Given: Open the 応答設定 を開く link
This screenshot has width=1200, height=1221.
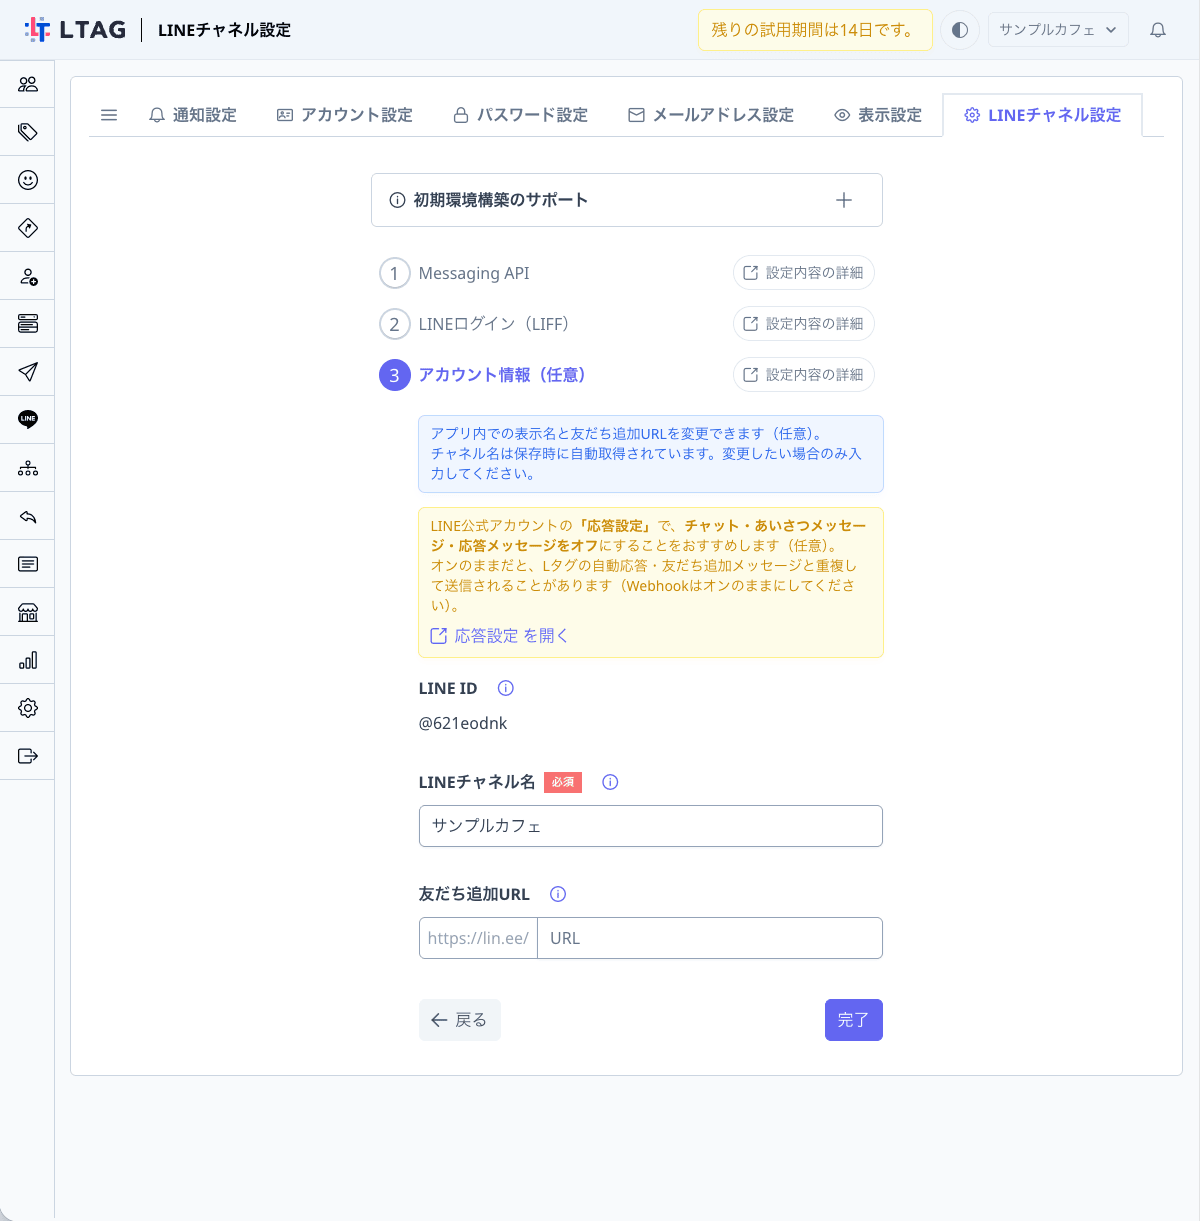Looking at the screenshot, I should pyautogui.click(x=499, y=636).
